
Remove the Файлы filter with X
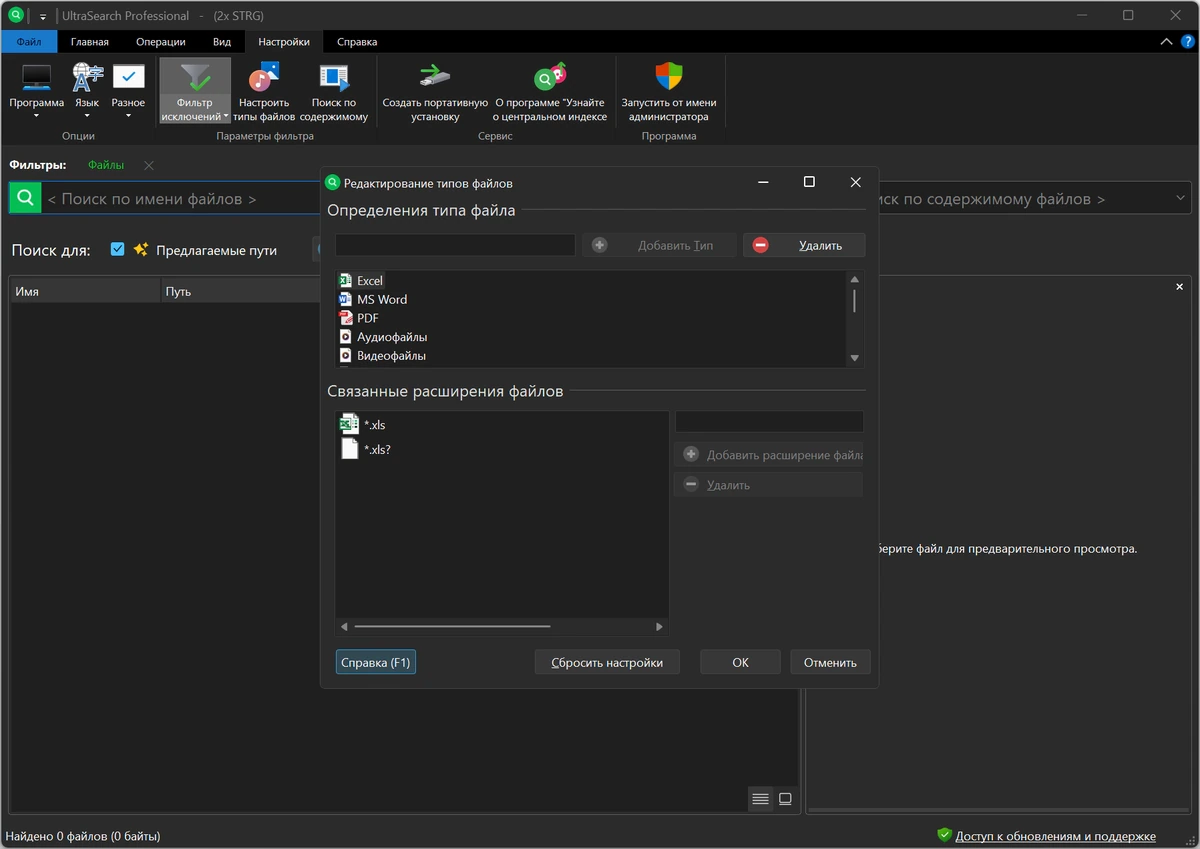click(149, 165)
